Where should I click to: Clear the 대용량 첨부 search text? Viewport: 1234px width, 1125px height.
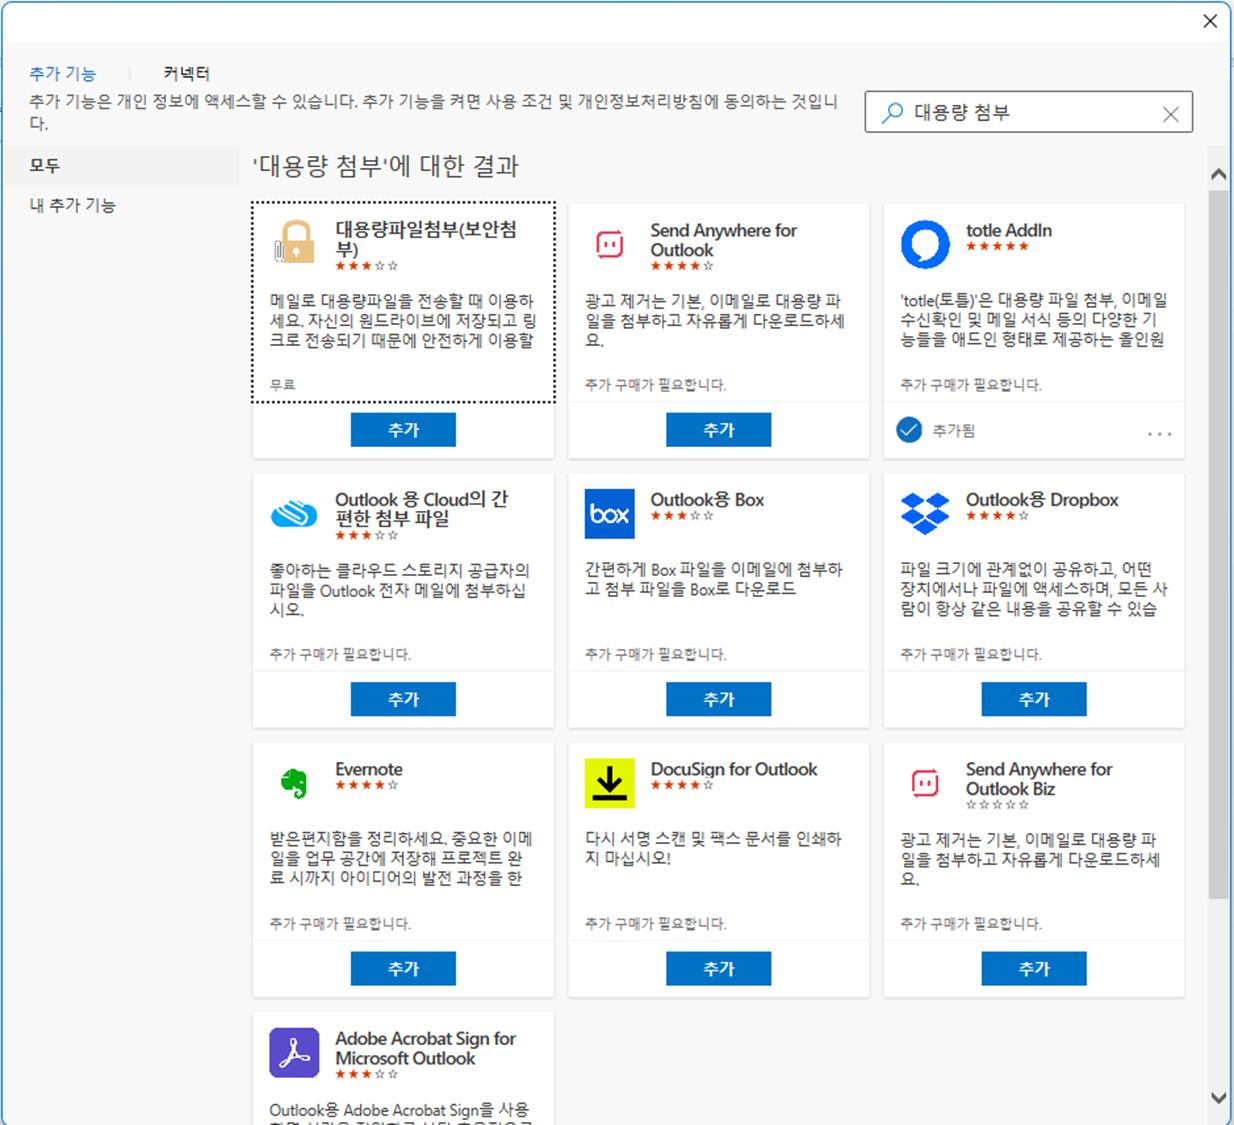pos(1172,112)
